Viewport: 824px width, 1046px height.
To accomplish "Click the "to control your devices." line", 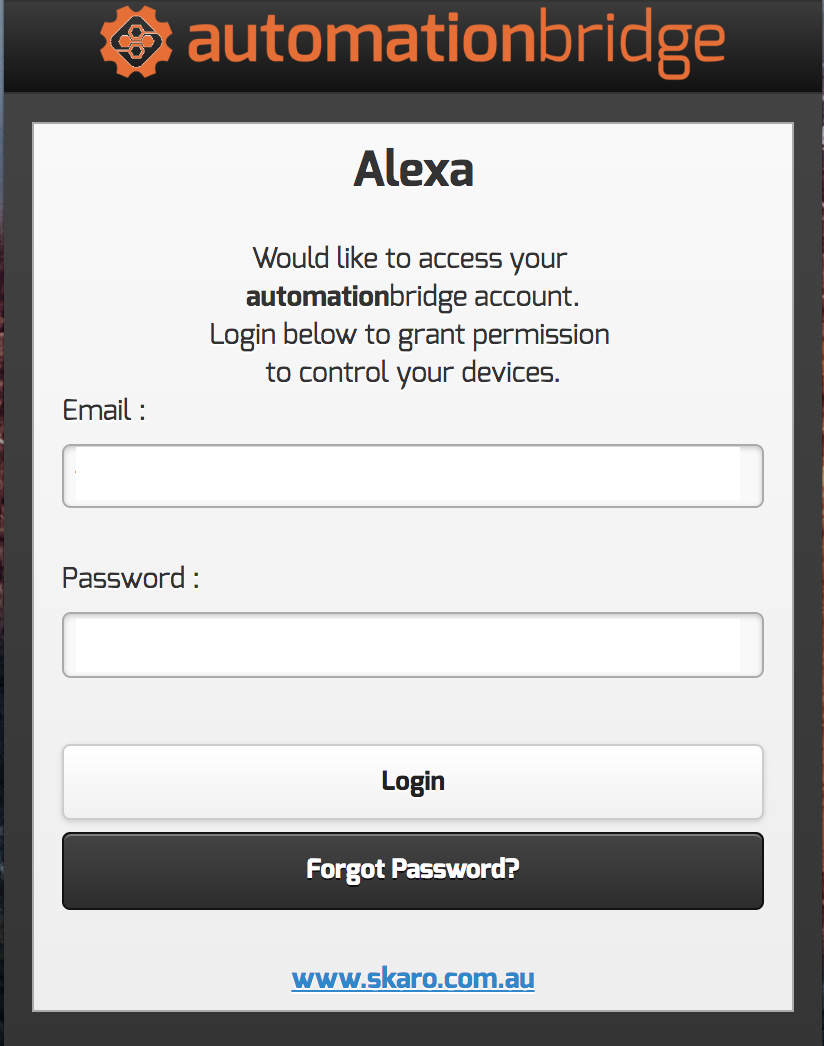I will coord(412,372).
